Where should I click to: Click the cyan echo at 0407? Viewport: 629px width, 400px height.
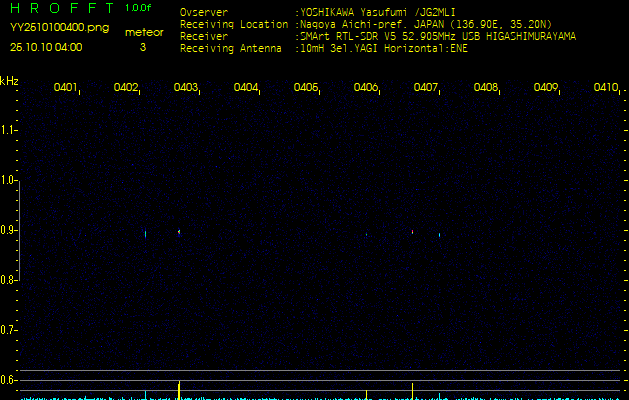pos(439,235)
